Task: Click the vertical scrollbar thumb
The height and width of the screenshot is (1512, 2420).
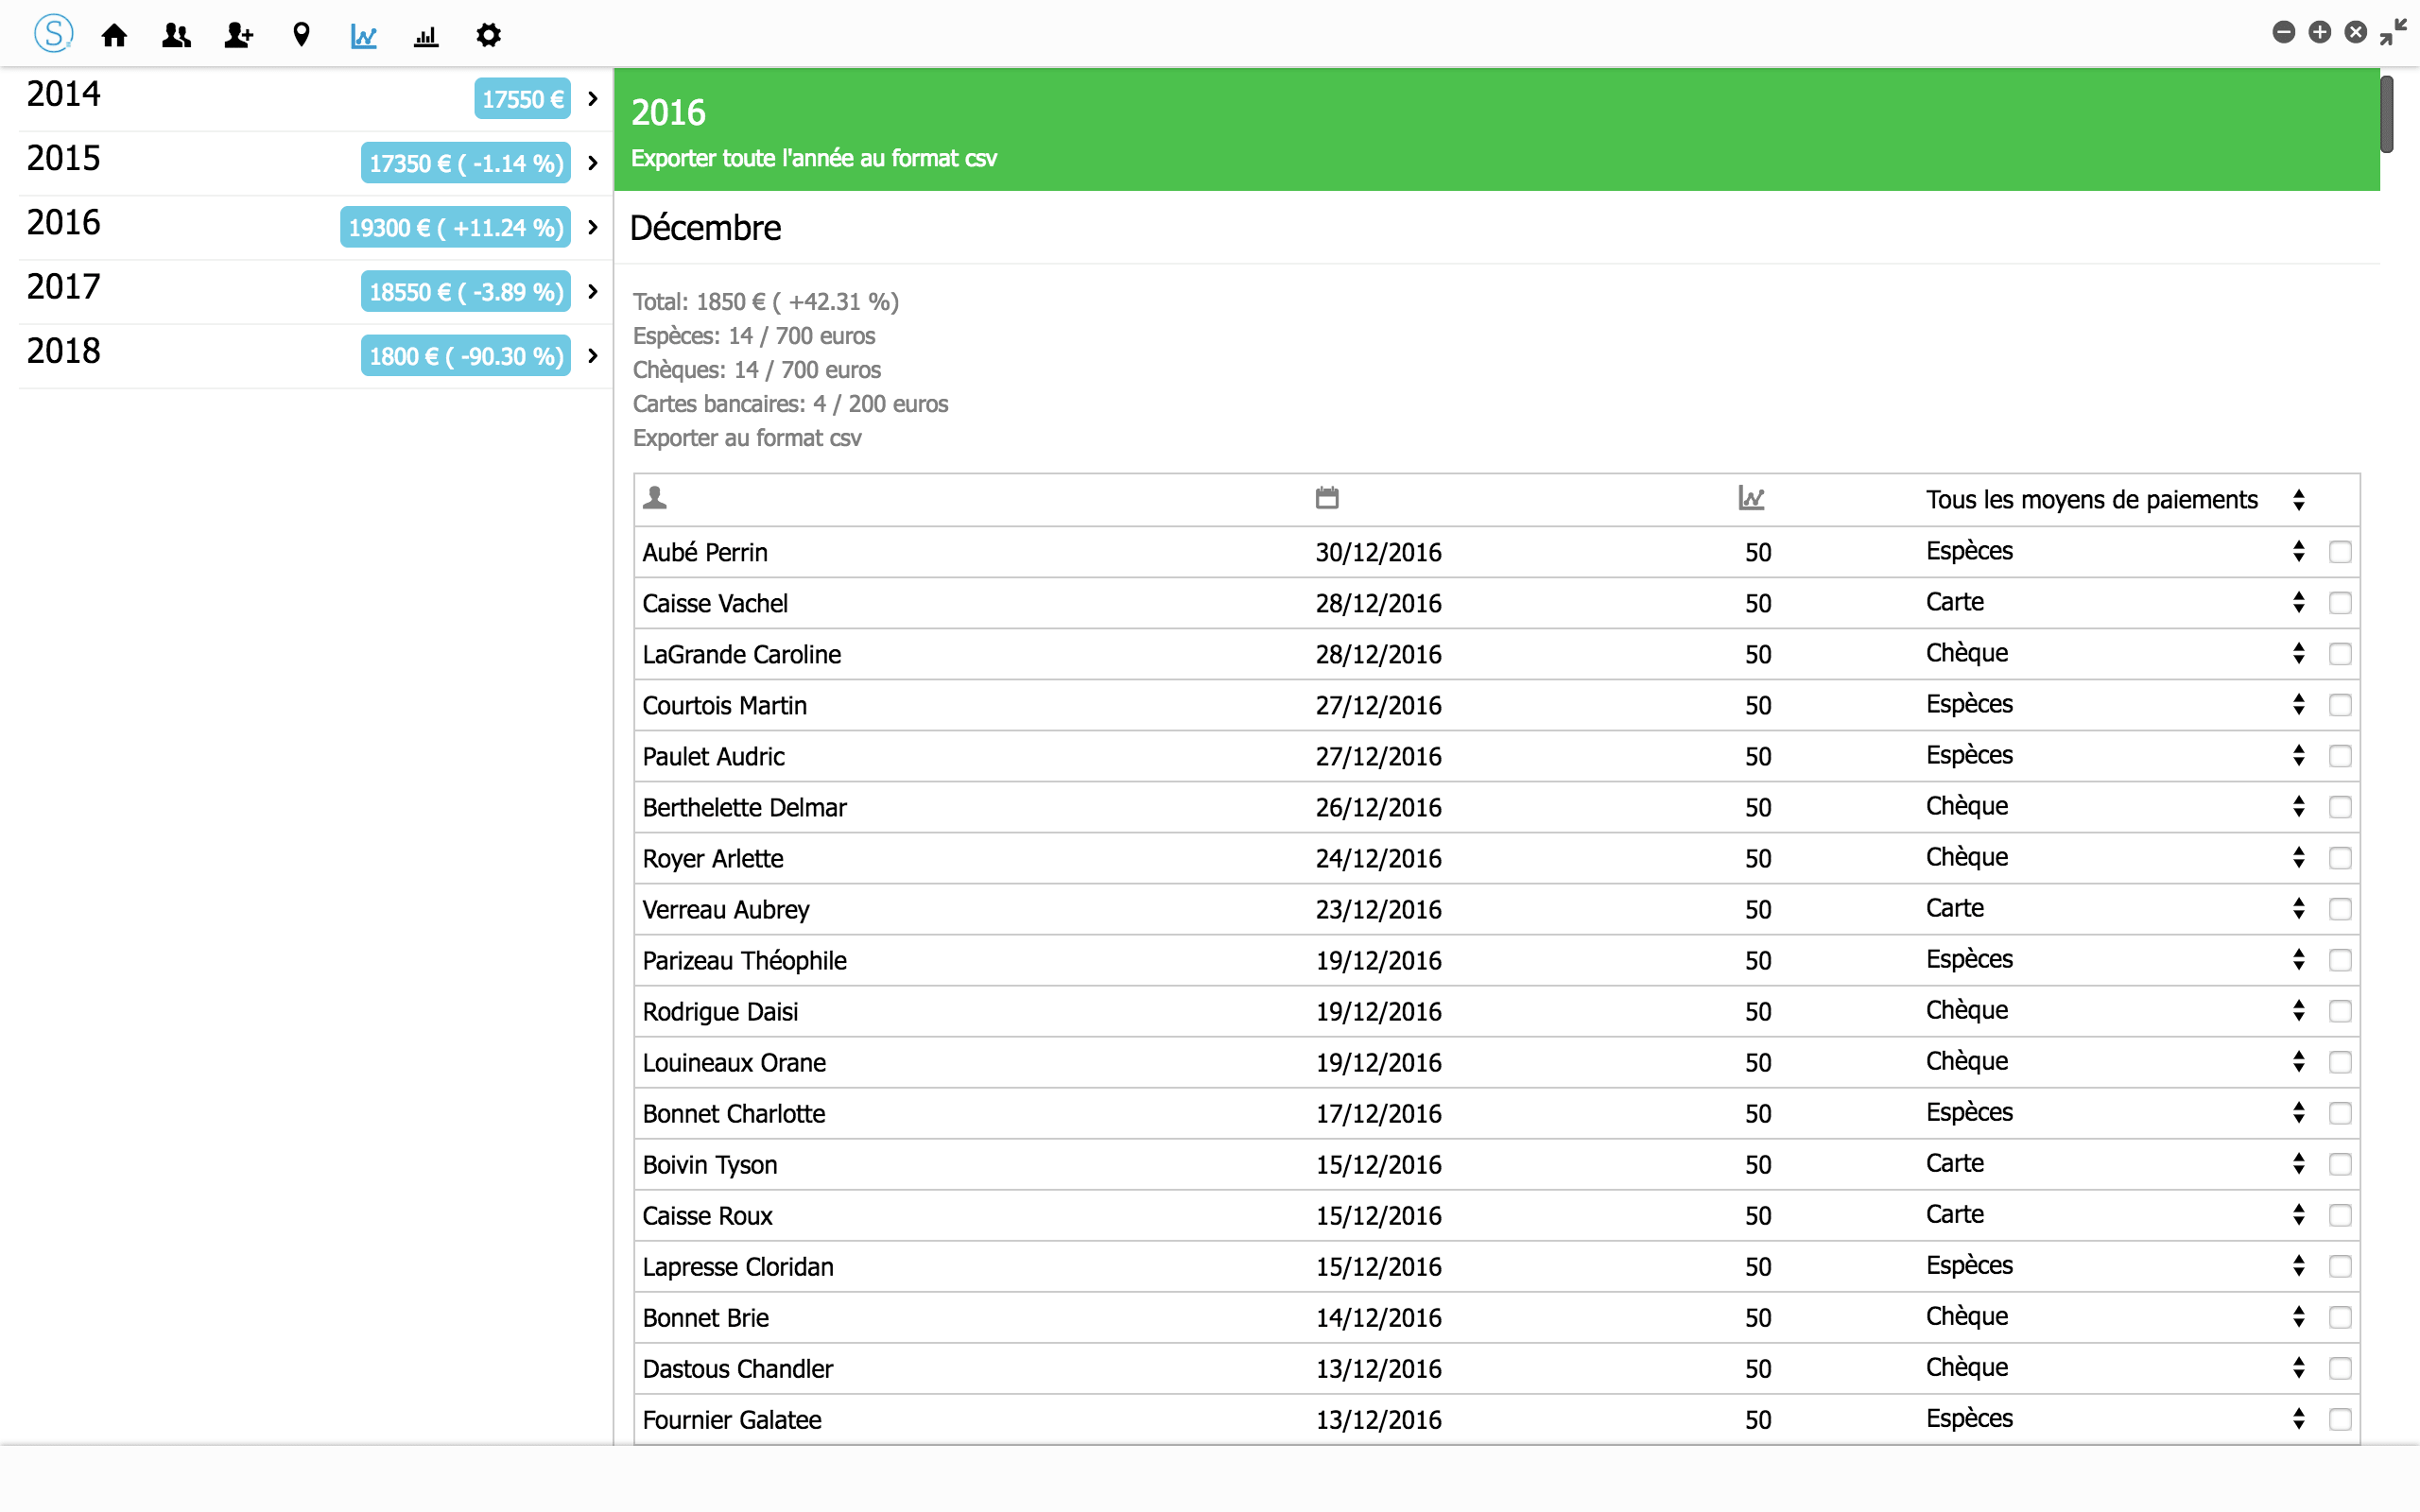Action: (x=2386, y=114)
